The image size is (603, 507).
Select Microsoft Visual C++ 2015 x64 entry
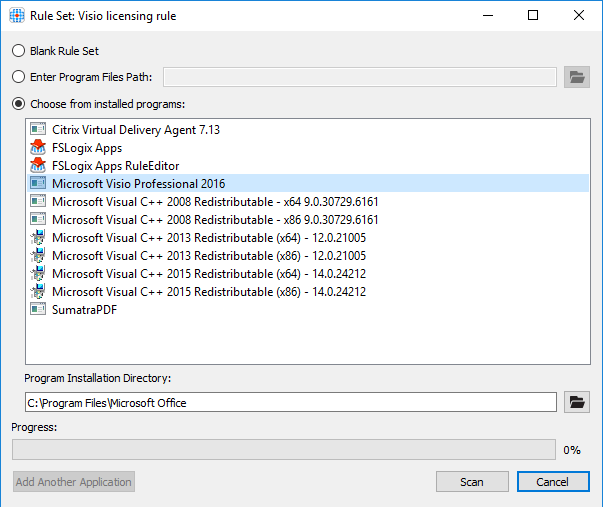(208, 274)
